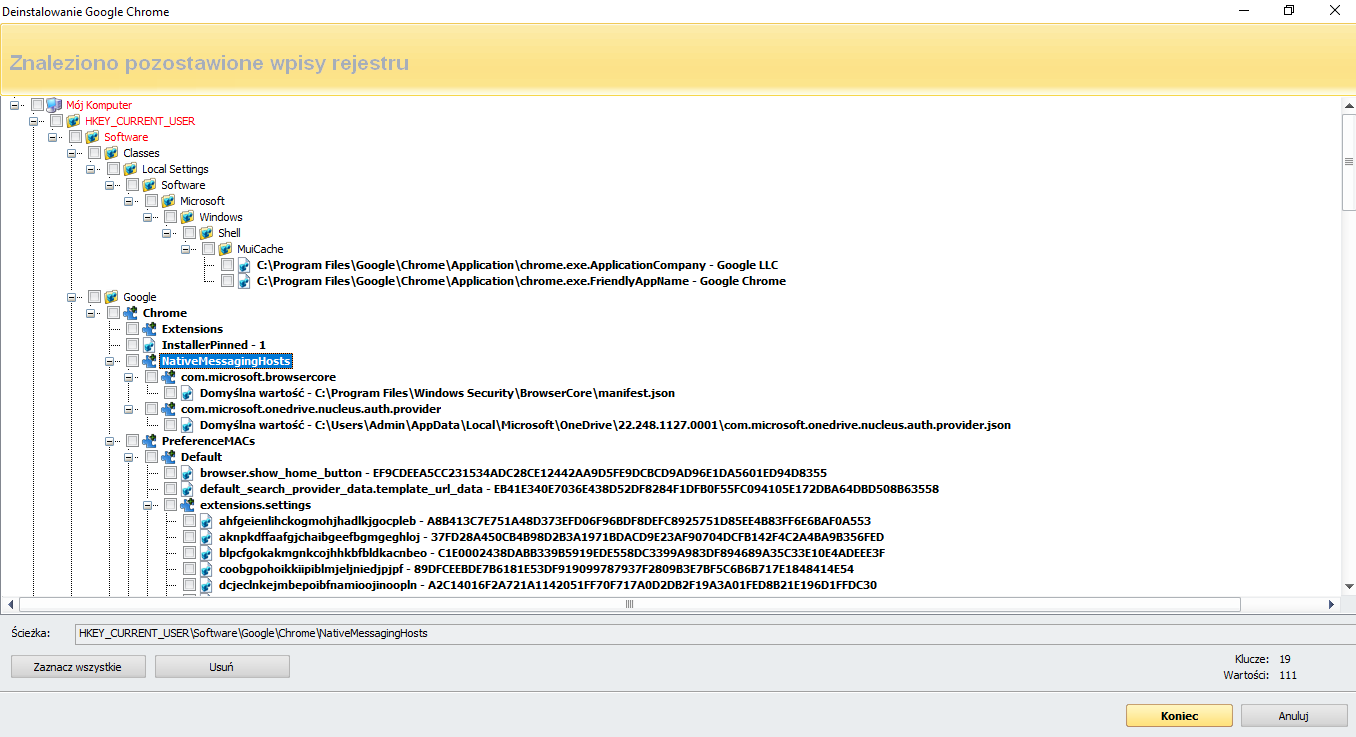This screenshot has height=737, width=1356.
Task: Click the chrome.exe.FriendlyAppName value icon
Action: pyautogui.click(x=244, y=281)
